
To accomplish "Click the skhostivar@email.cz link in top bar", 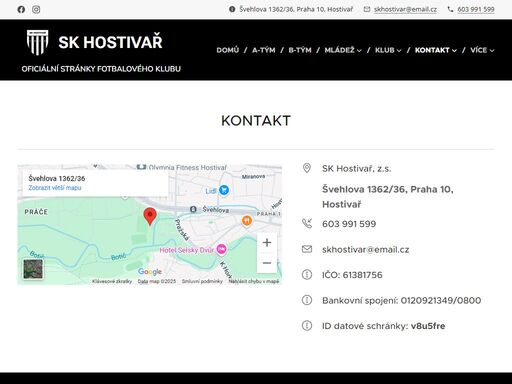I will 405,9.
